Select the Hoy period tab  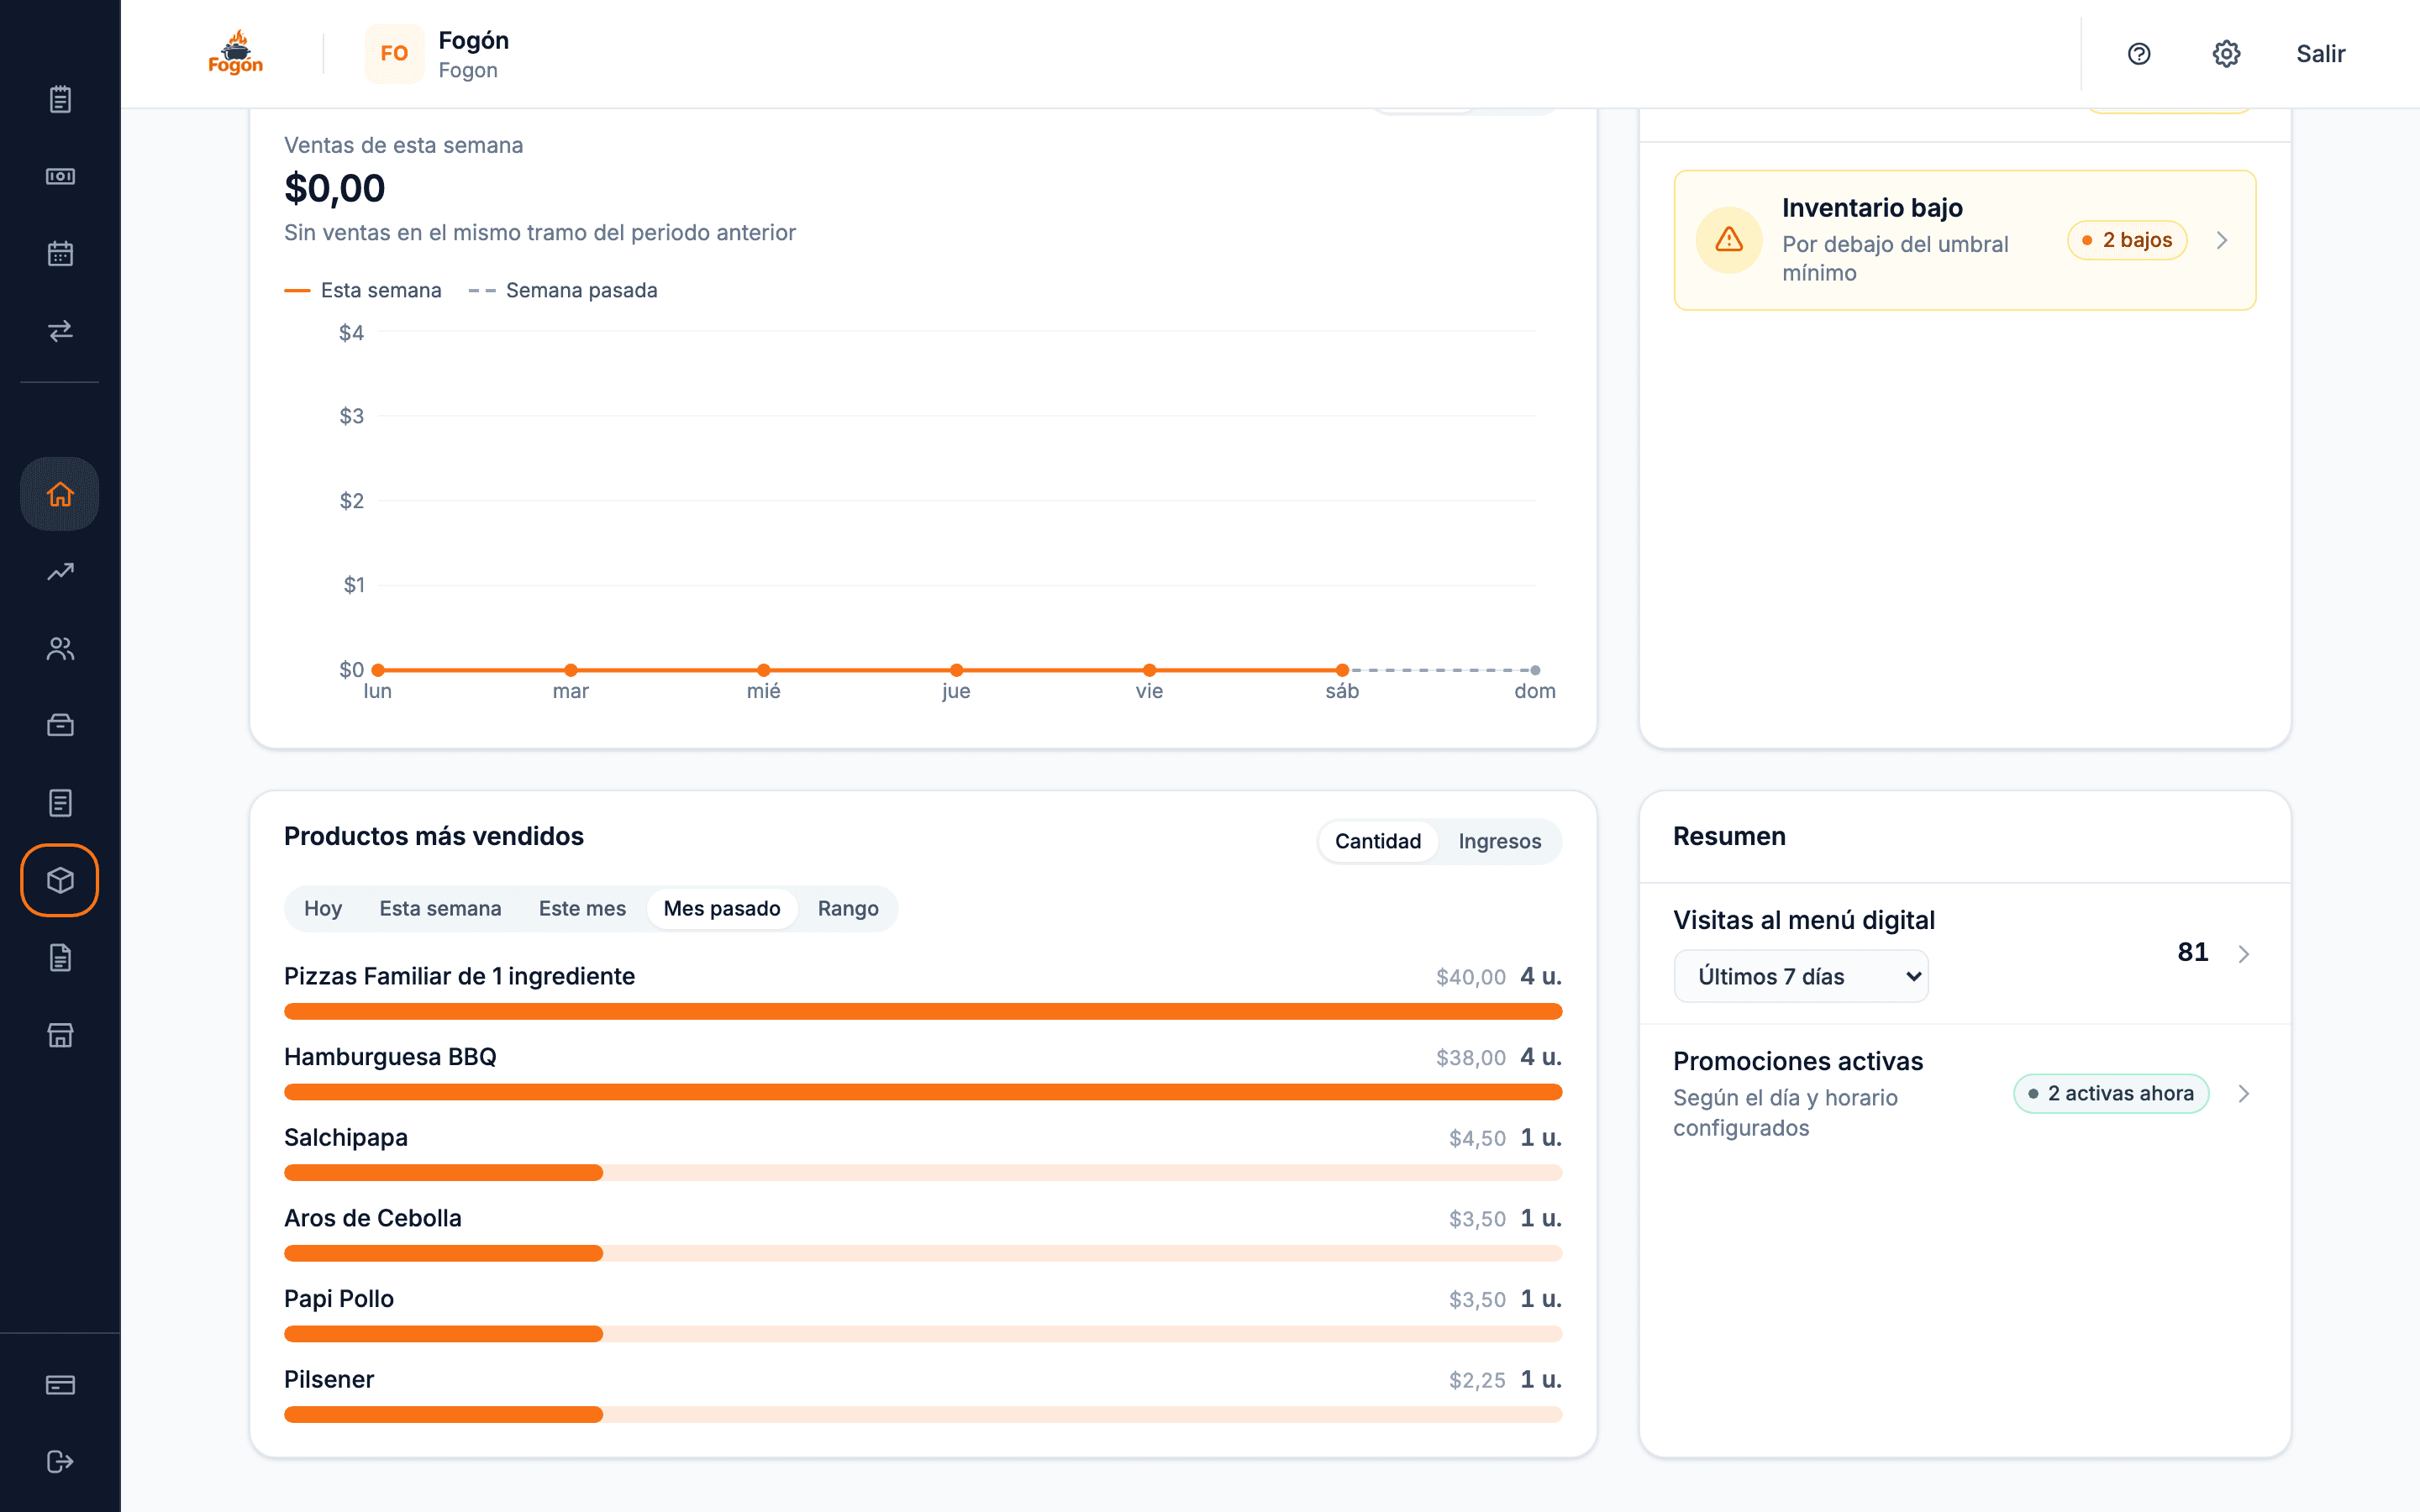[322, 908]
